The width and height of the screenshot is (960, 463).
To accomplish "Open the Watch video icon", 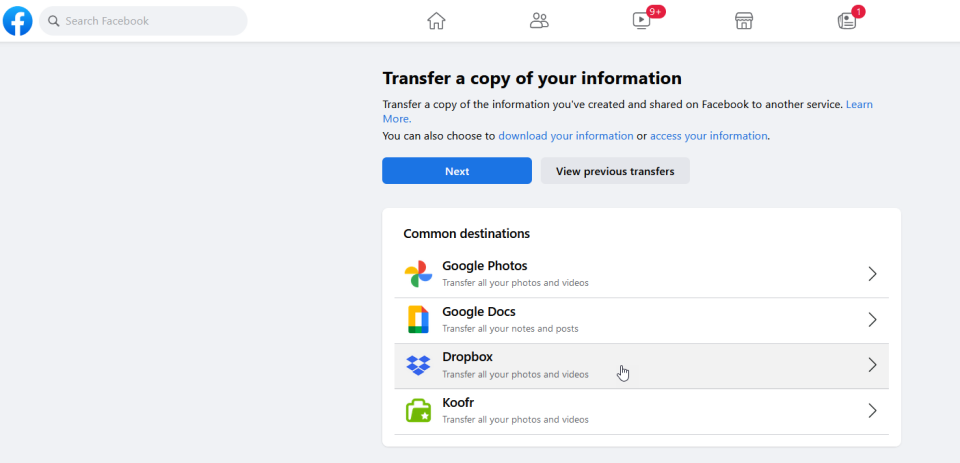I will 642,20.
